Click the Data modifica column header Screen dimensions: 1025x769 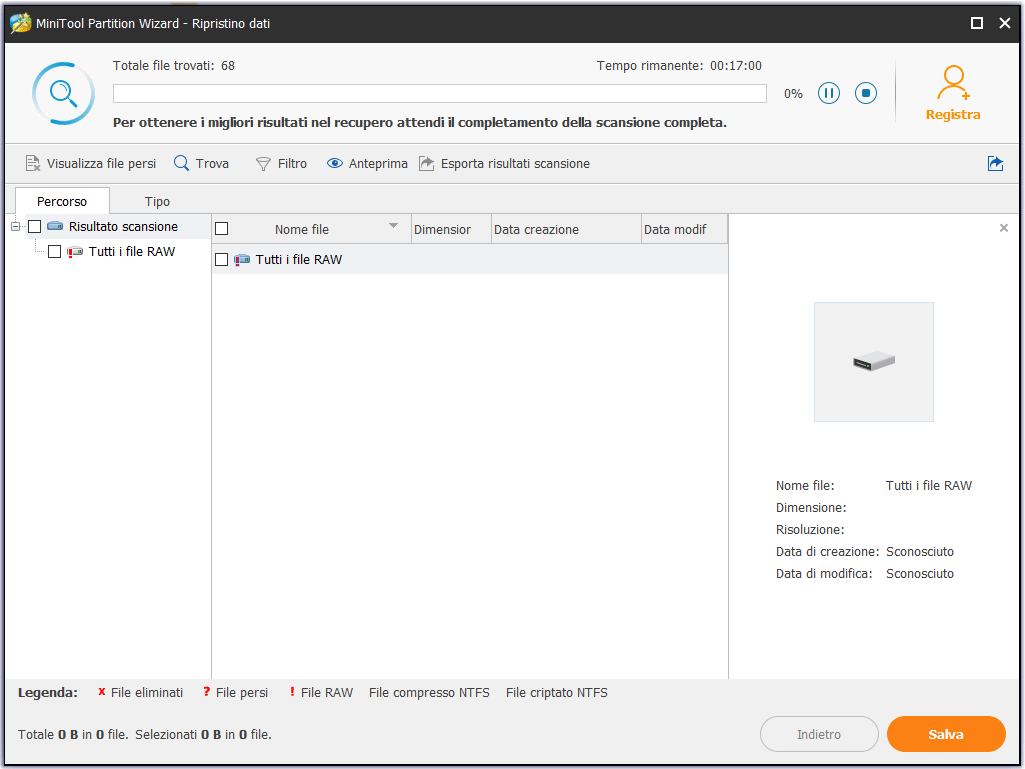point(684,230)
